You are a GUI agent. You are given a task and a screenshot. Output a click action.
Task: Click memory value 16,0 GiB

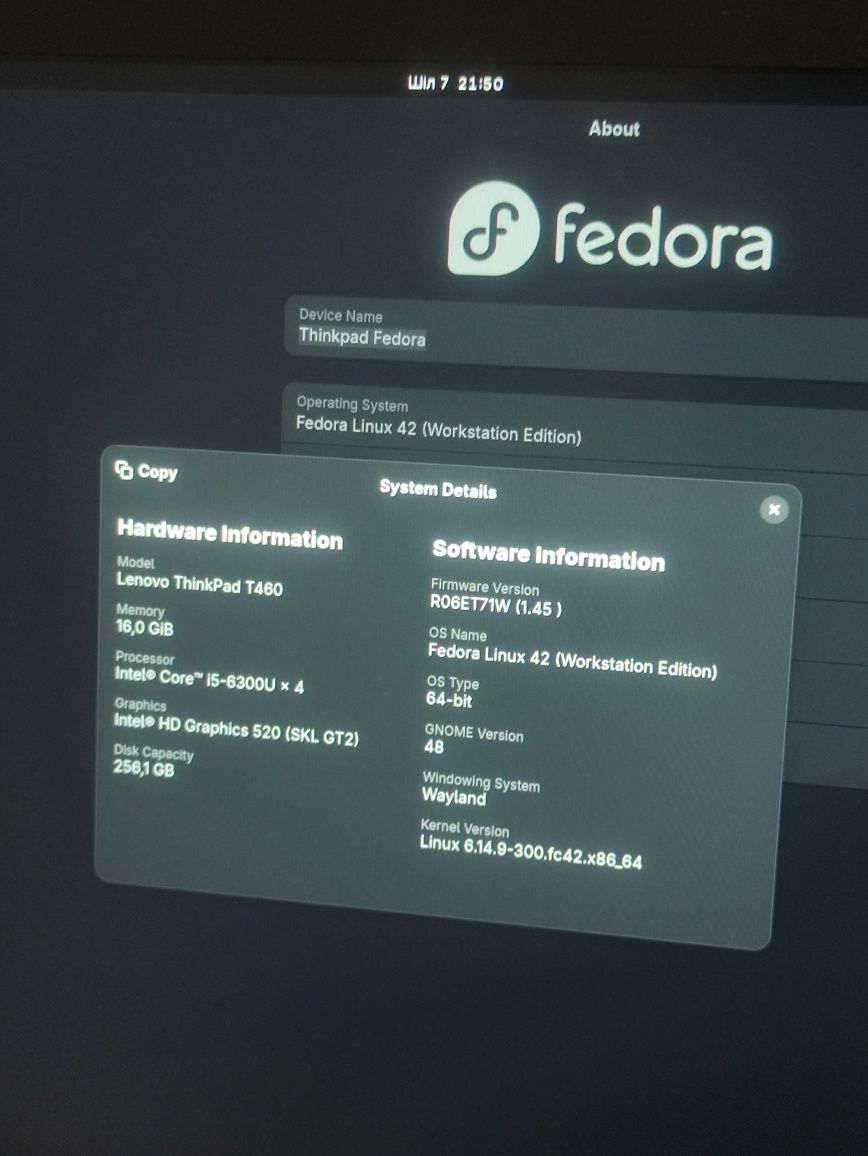tap(145, 628)
